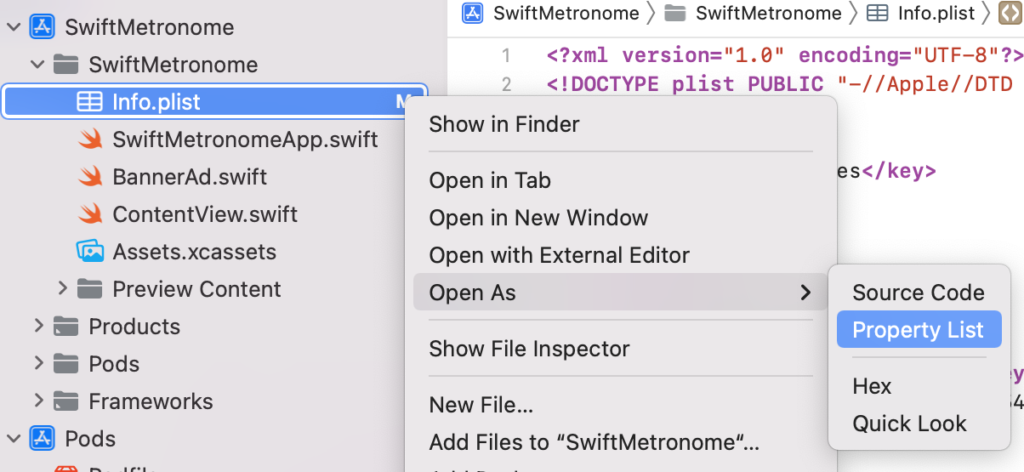Select Source Code in the submenu
1024x472 pixels.
click(x=919, y=292)
